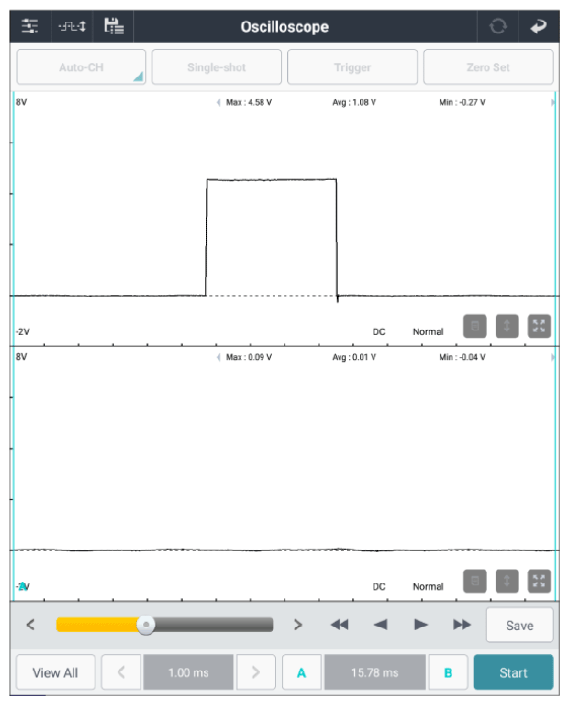Toggle the Single-shot mode button
Image resolution: width=569 pixels, height=705 pixels.
click(x=217, y=67)
